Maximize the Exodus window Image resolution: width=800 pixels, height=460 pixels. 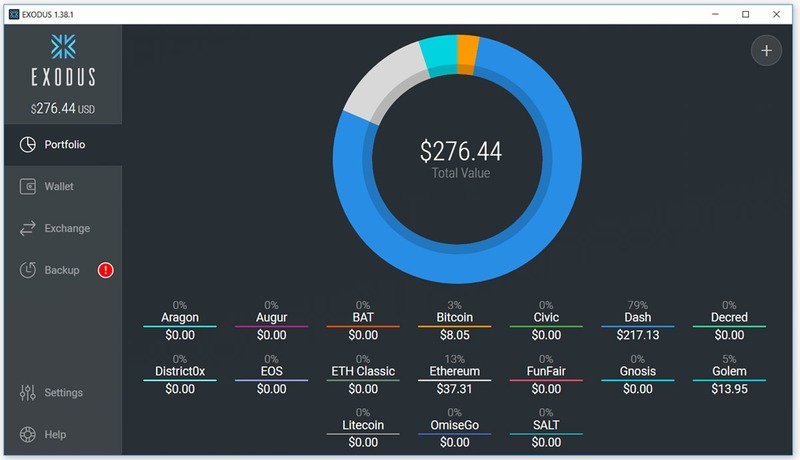click(745, 14)
